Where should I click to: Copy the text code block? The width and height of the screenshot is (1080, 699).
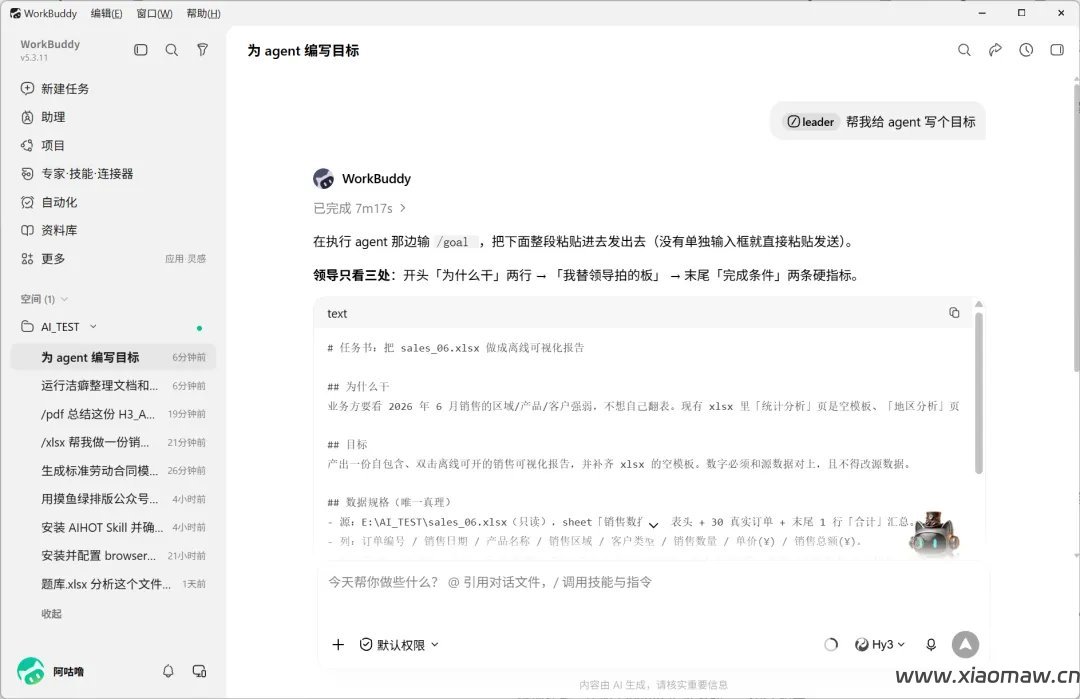954,313
